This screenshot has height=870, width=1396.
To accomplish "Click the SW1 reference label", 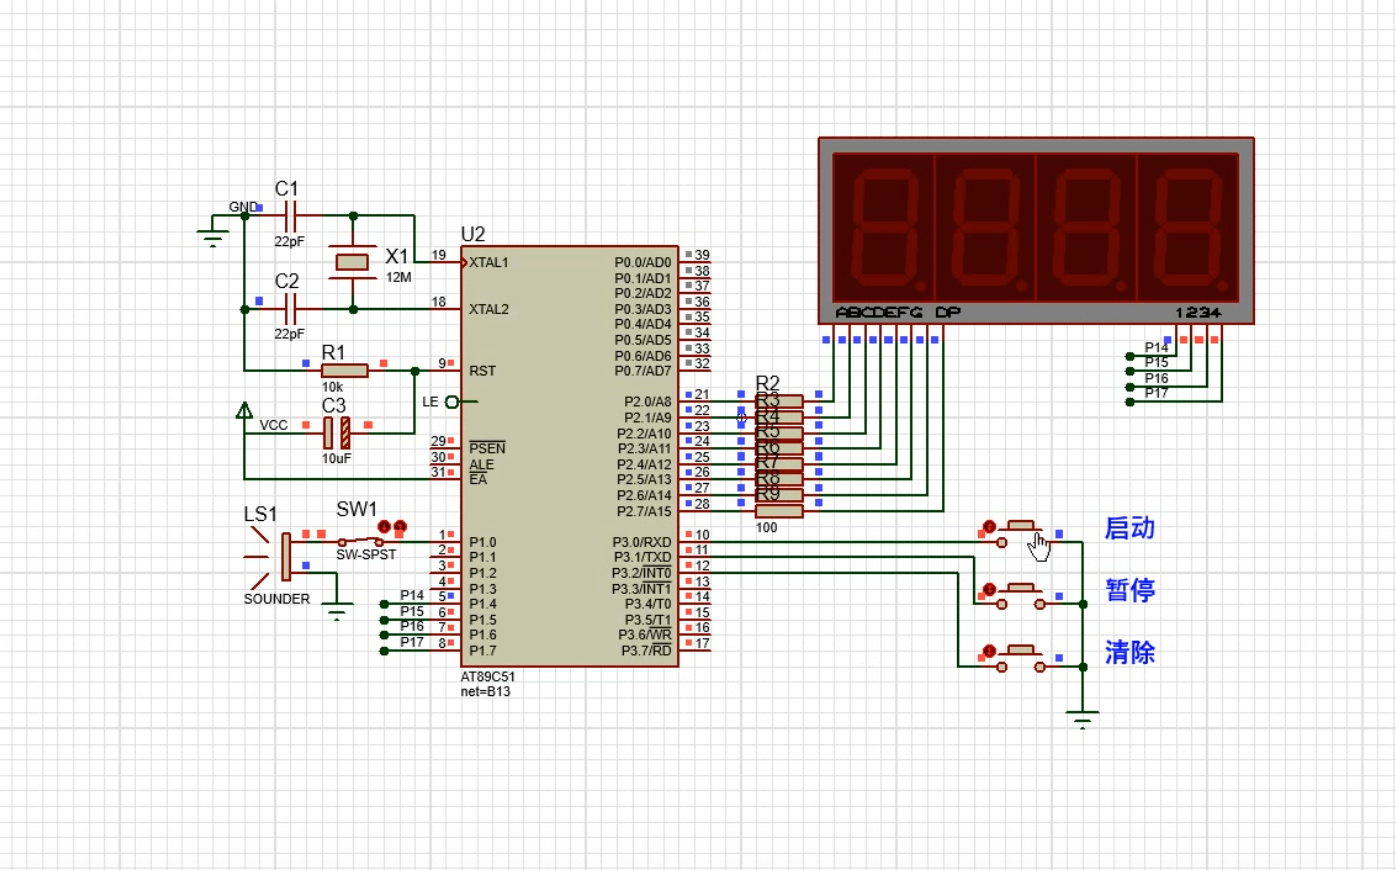I will tap(356, 510).
